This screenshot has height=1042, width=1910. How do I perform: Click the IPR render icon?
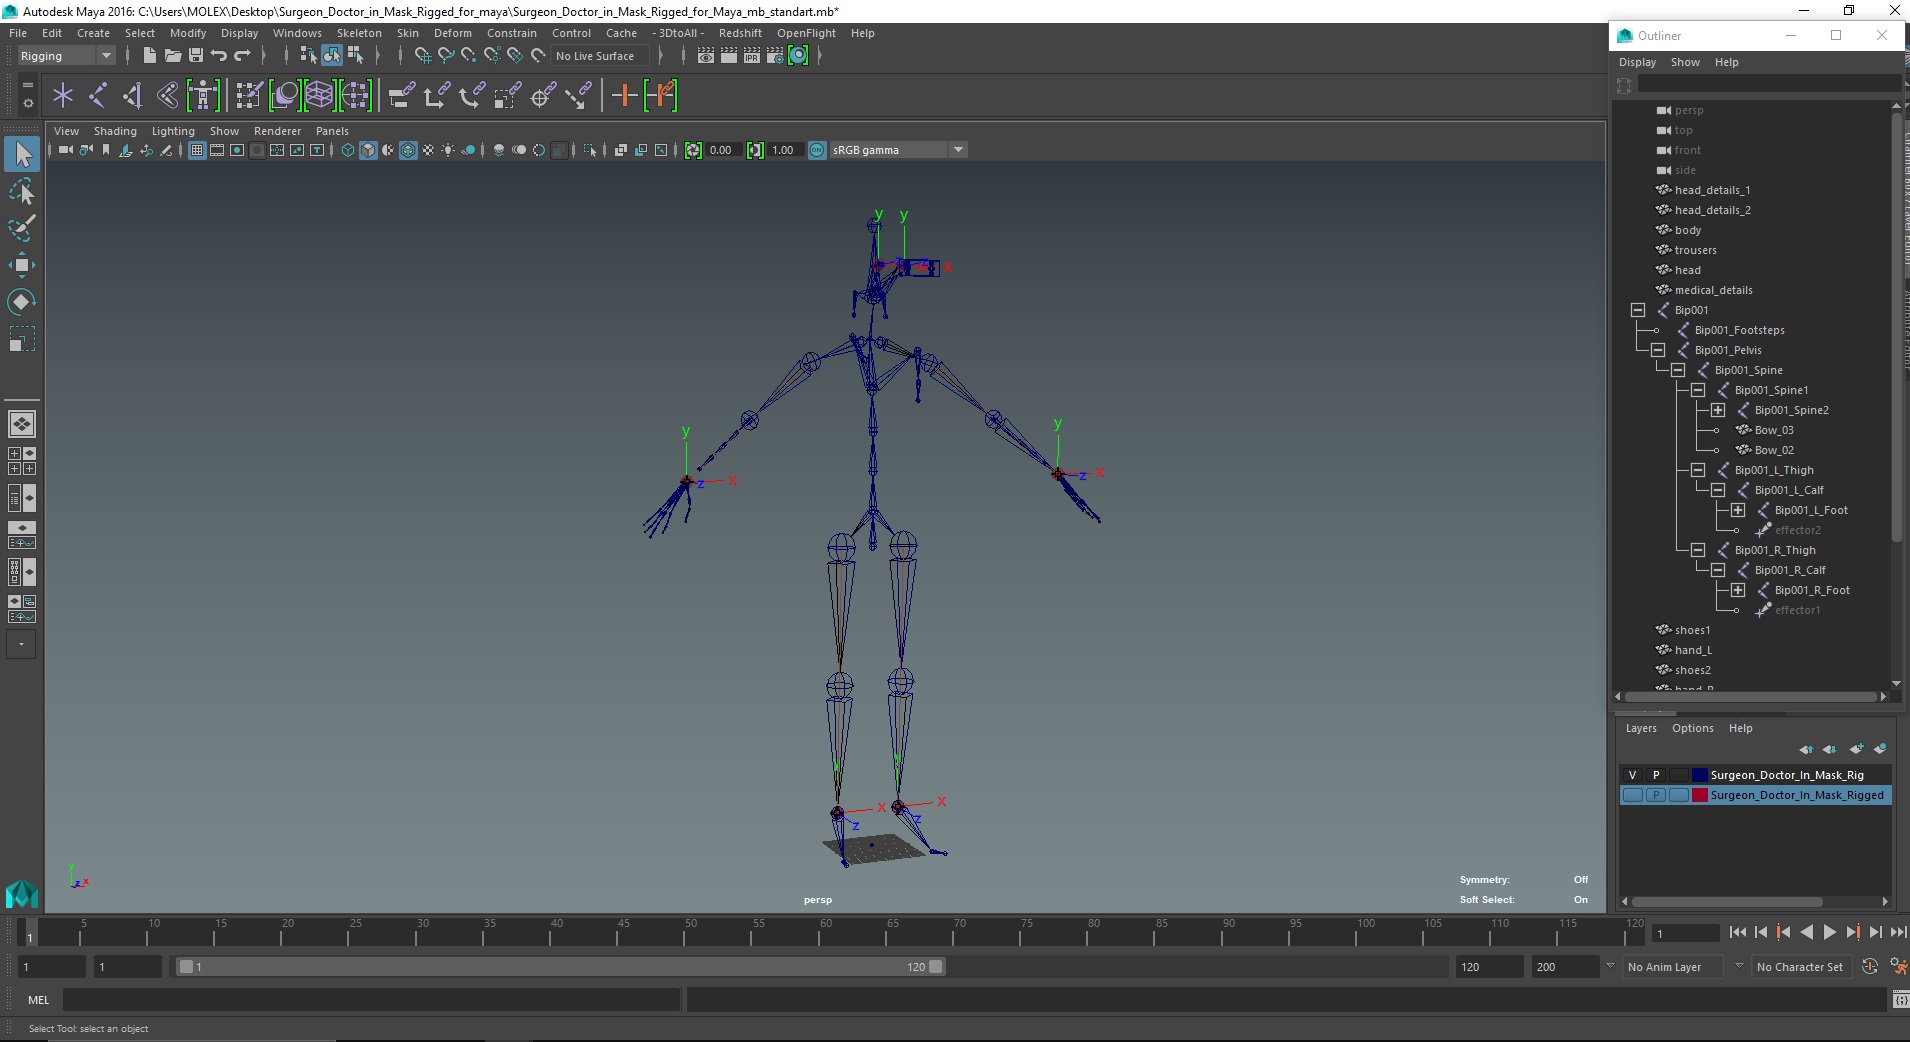click(752, 56)
